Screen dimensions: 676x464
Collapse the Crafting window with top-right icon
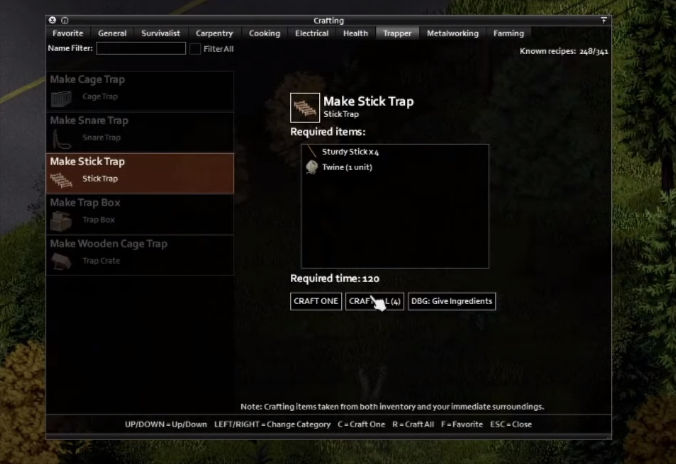[x=604, y=20]
